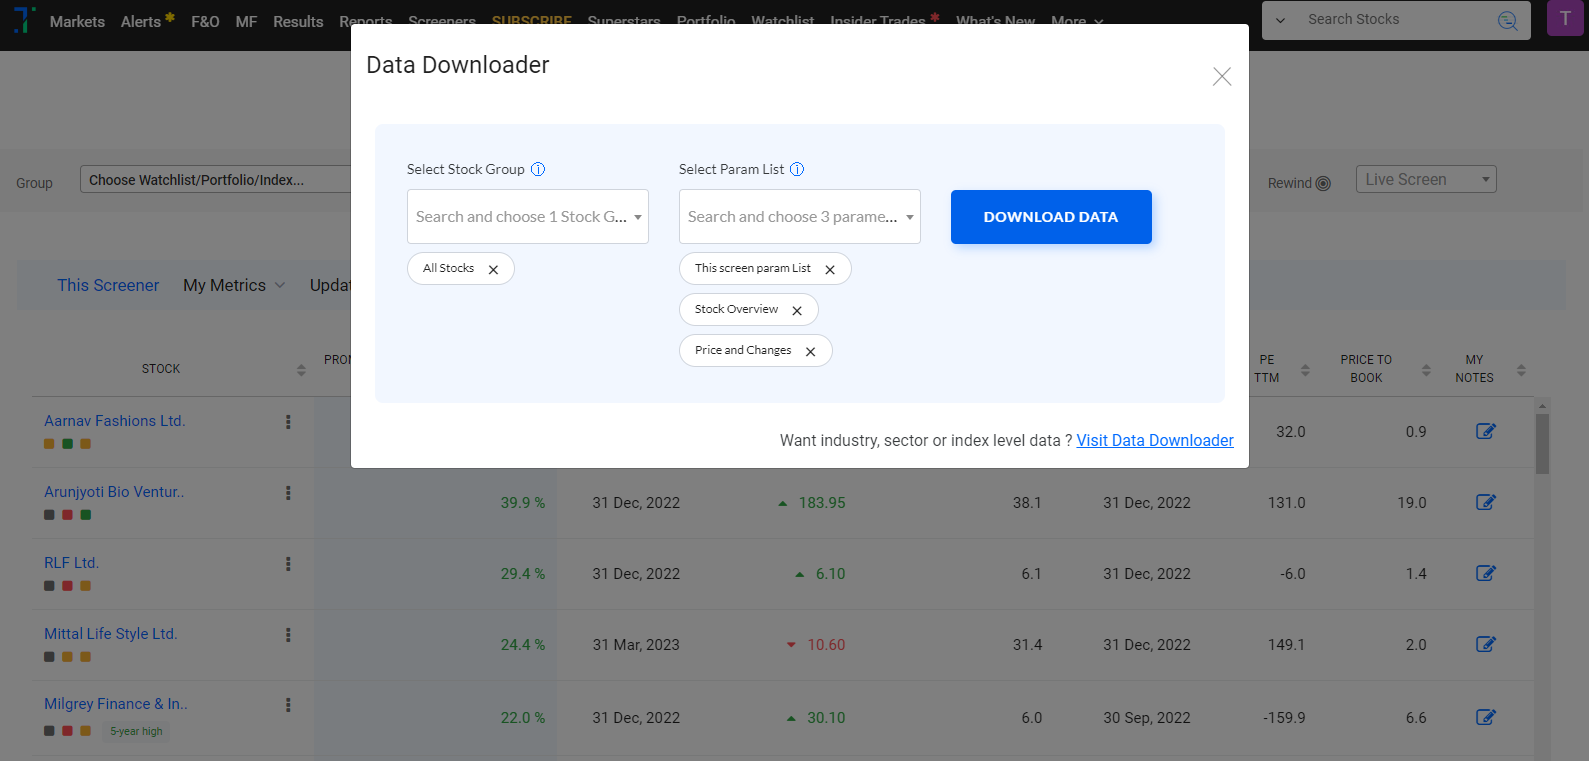
Task: Sort by Price to Book column
Action: 1426,370
